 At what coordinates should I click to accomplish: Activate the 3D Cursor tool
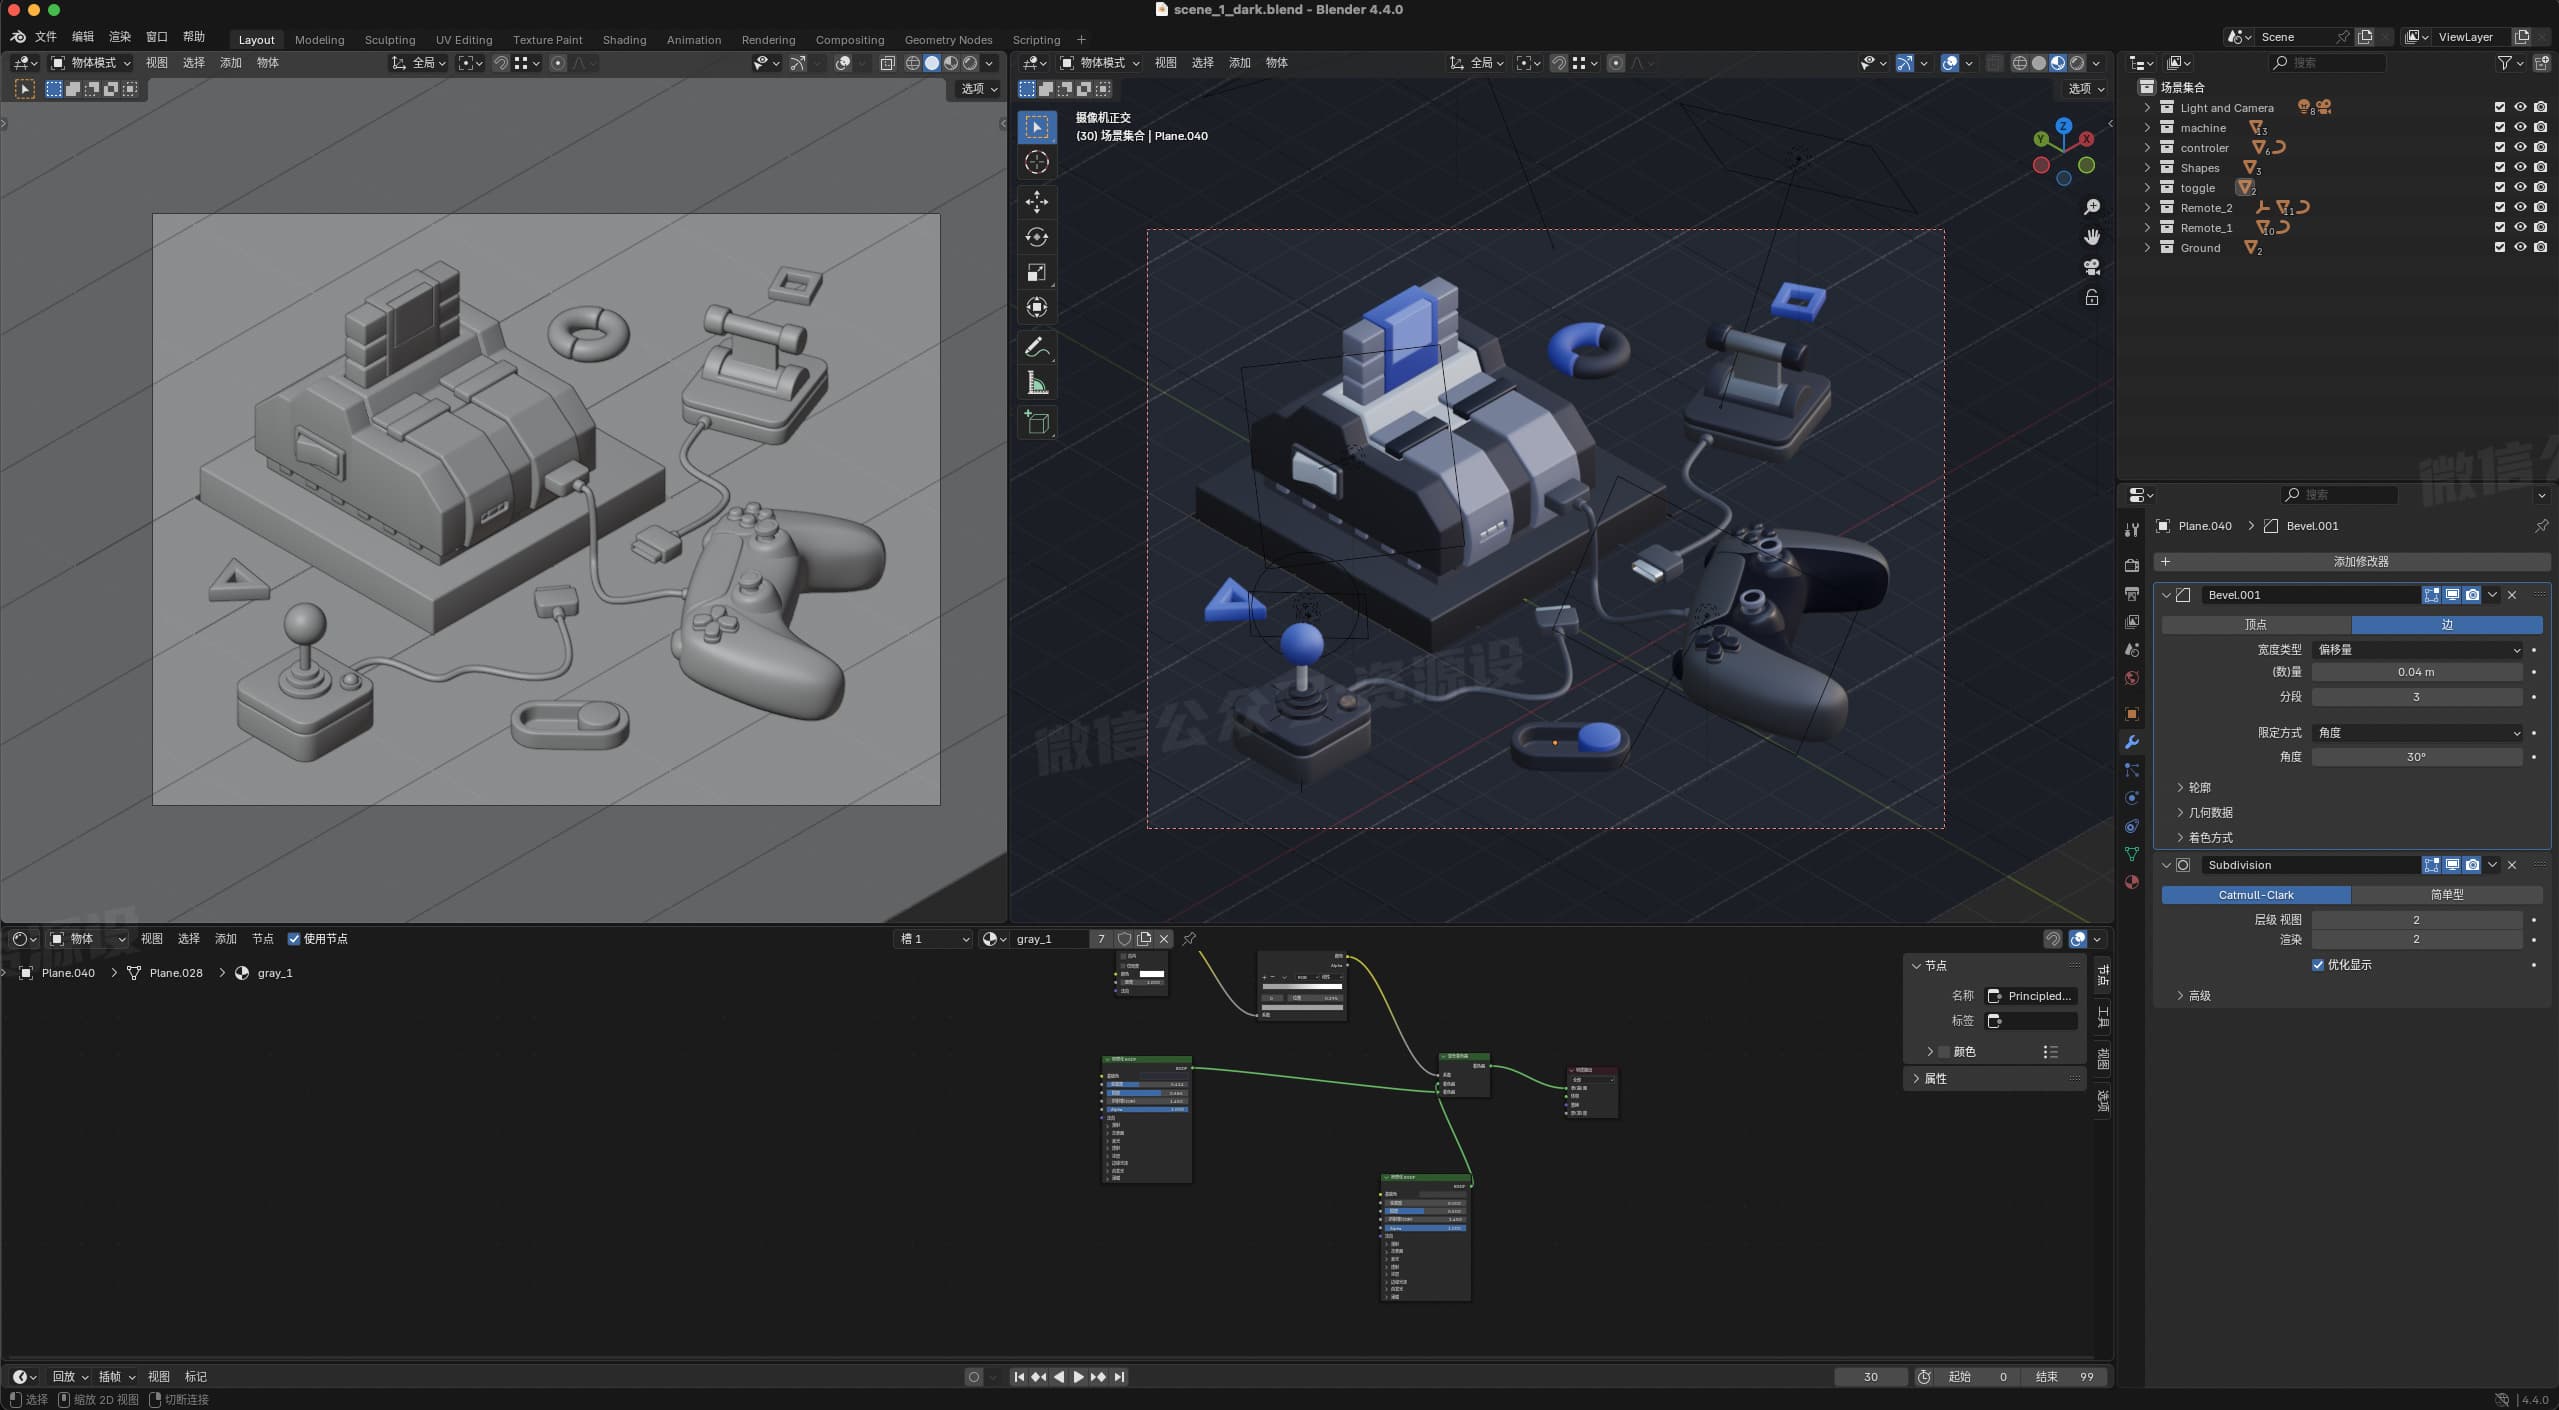pyautogui.click(x=1037, y=163)
